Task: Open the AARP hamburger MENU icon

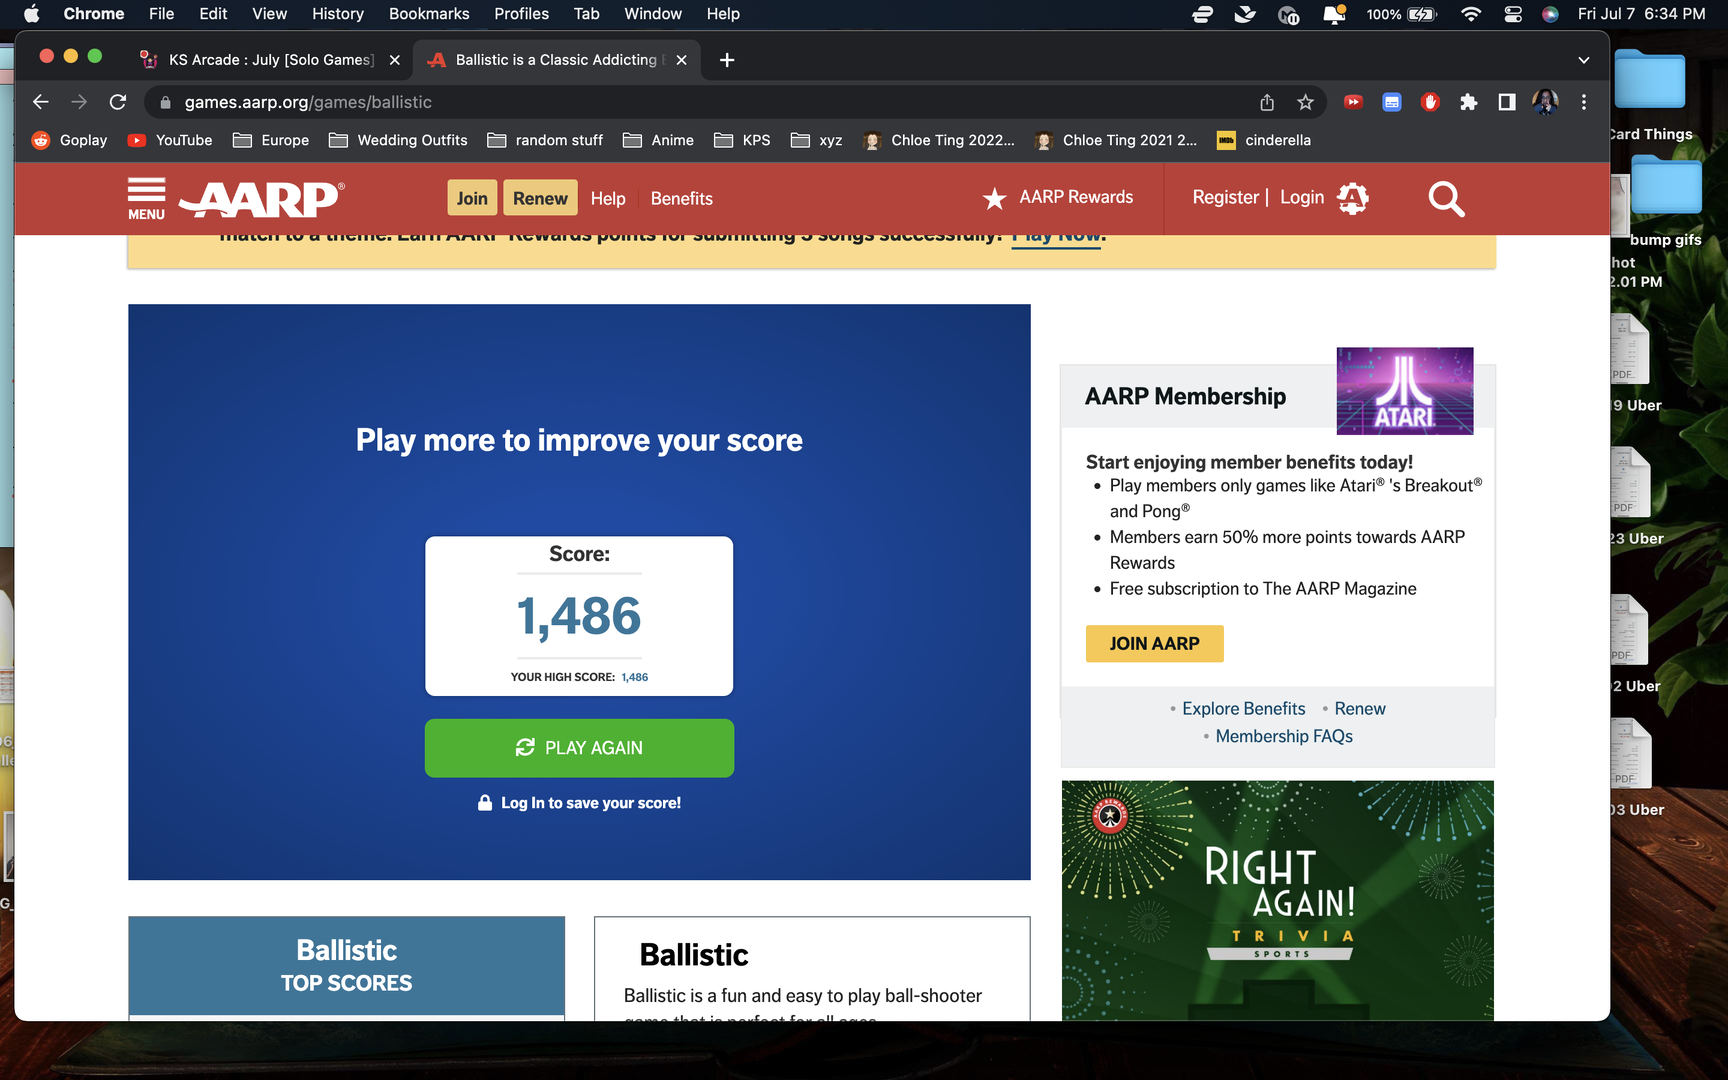Action: pos(146,198)
